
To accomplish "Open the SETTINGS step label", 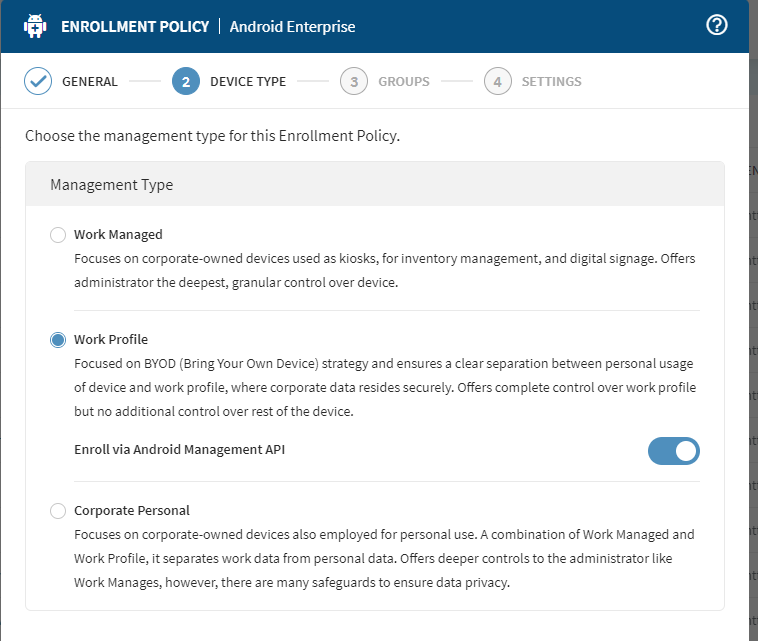I will click(551, 82).
